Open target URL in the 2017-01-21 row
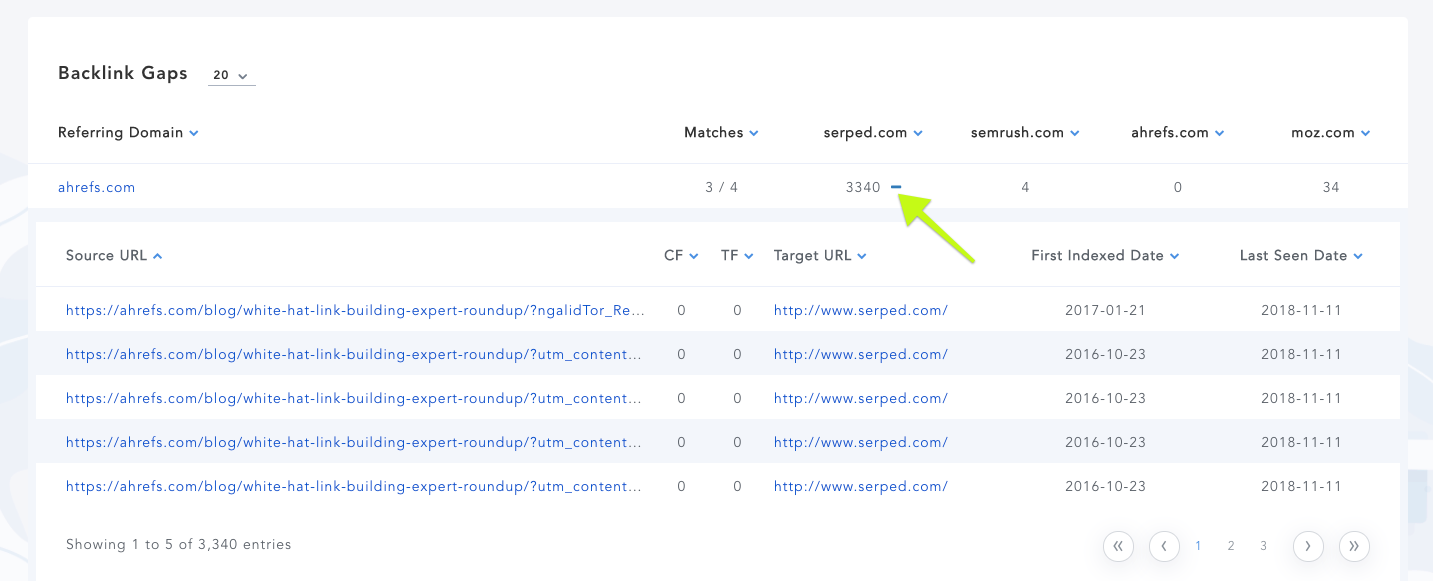 pos(860,310)
